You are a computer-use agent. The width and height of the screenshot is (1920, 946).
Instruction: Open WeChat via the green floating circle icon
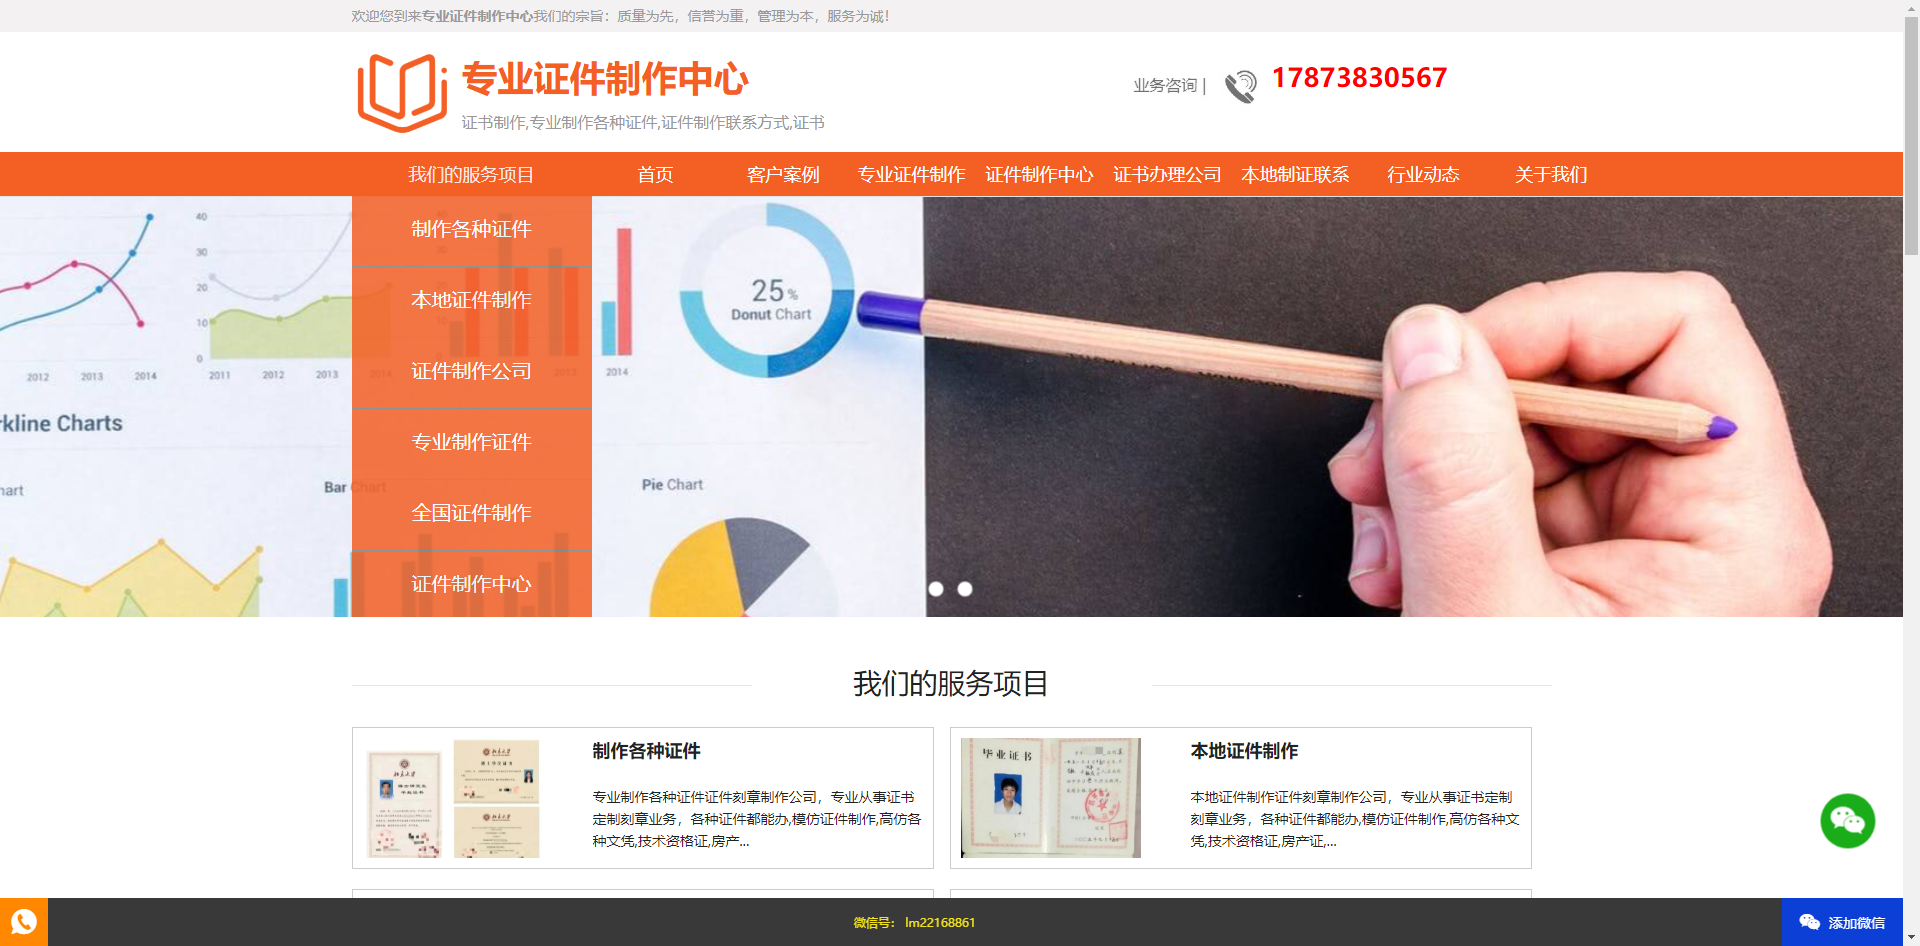click(1847, 821)
